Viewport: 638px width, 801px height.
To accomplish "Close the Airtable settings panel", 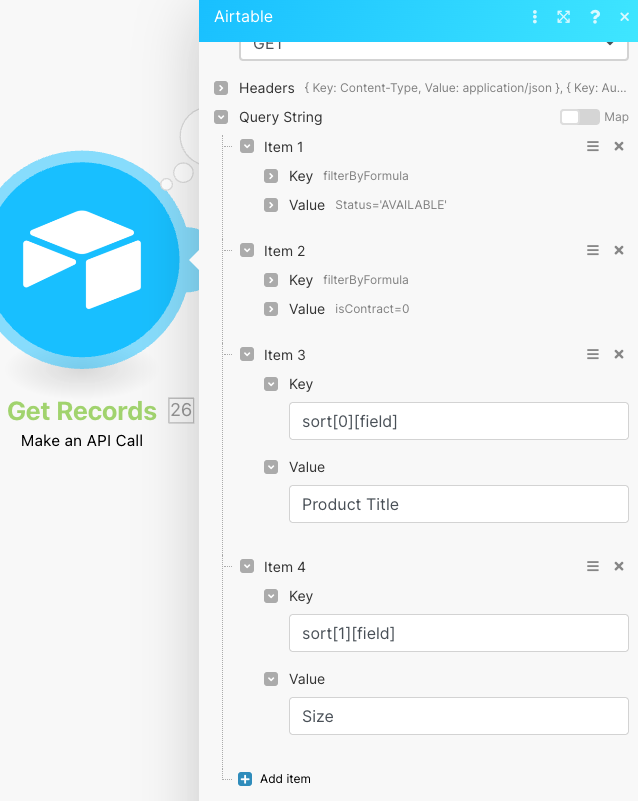I will pyautogui.click(x=624, y=17).
